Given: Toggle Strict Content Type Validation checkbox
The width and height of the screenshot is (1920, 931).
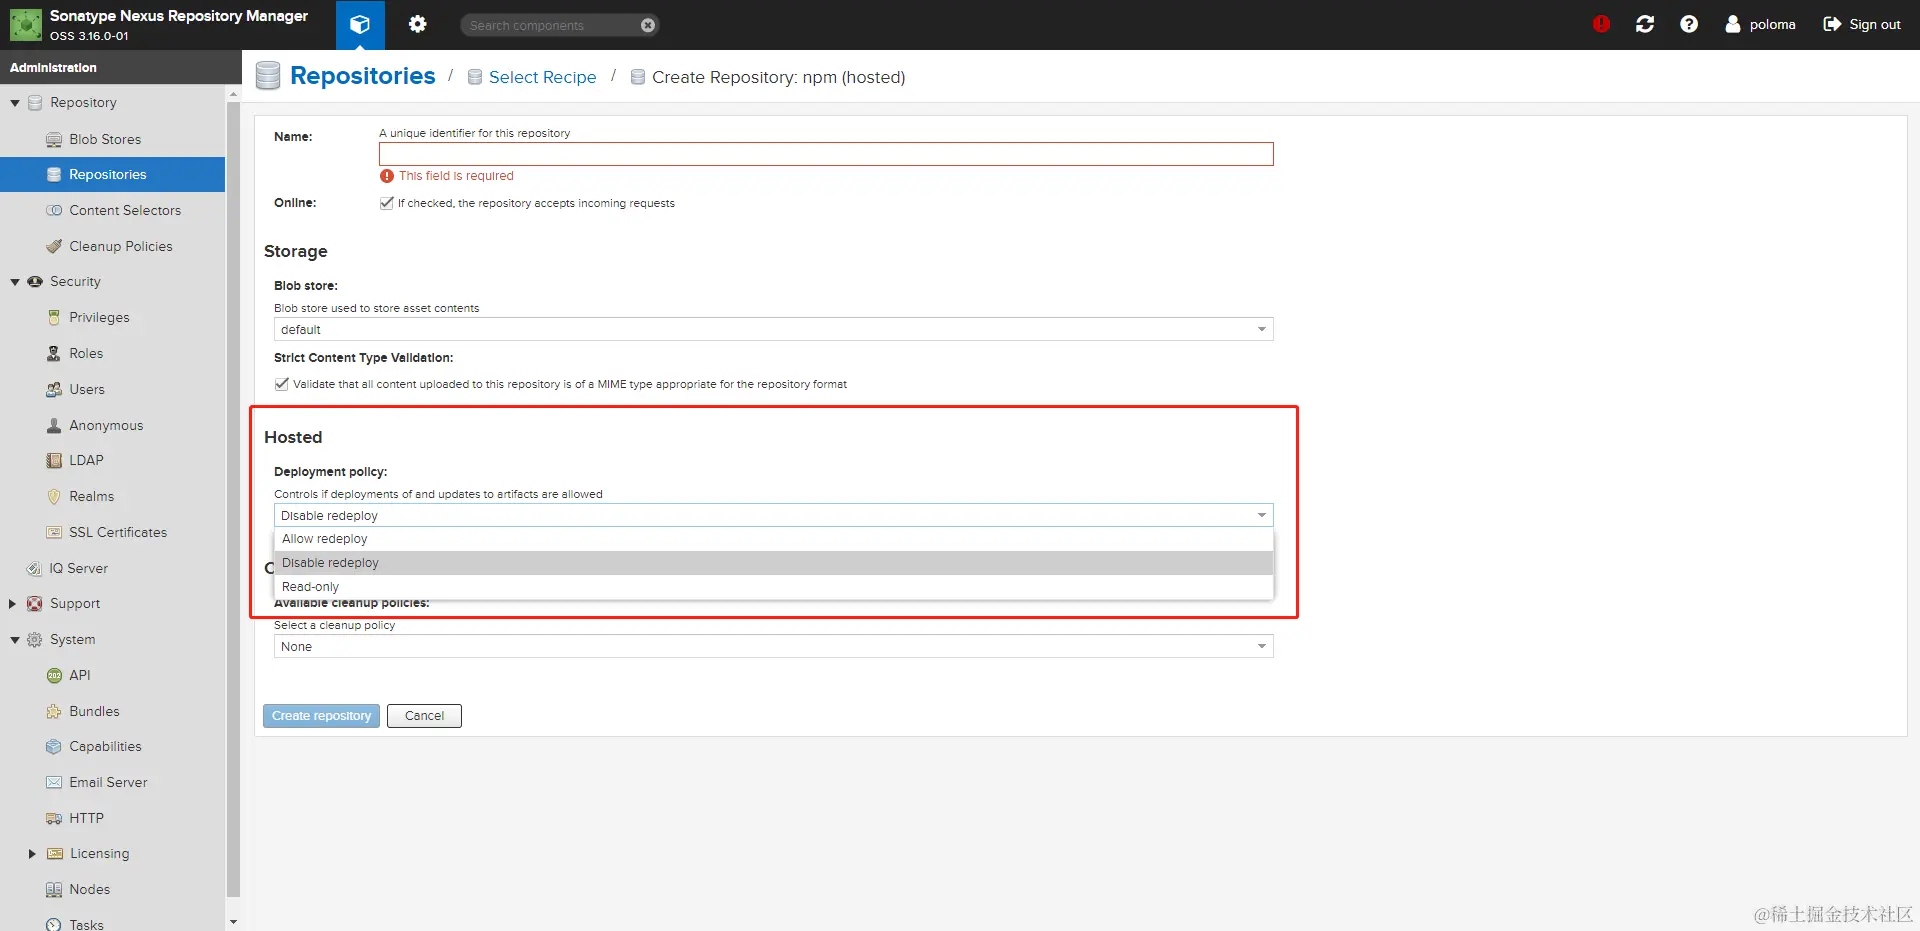Looking at the screenshot, I should (x=281, y=384).
